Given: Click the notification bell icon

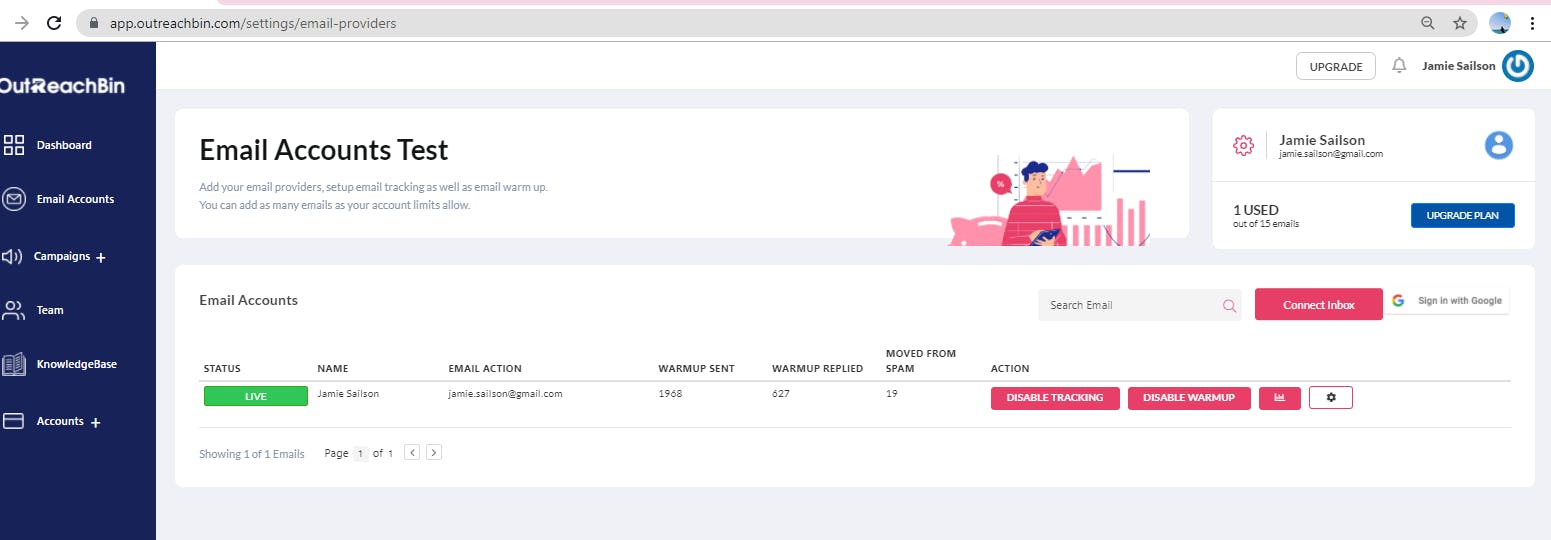Looking at the screenshot, I should pos(1399,66).
